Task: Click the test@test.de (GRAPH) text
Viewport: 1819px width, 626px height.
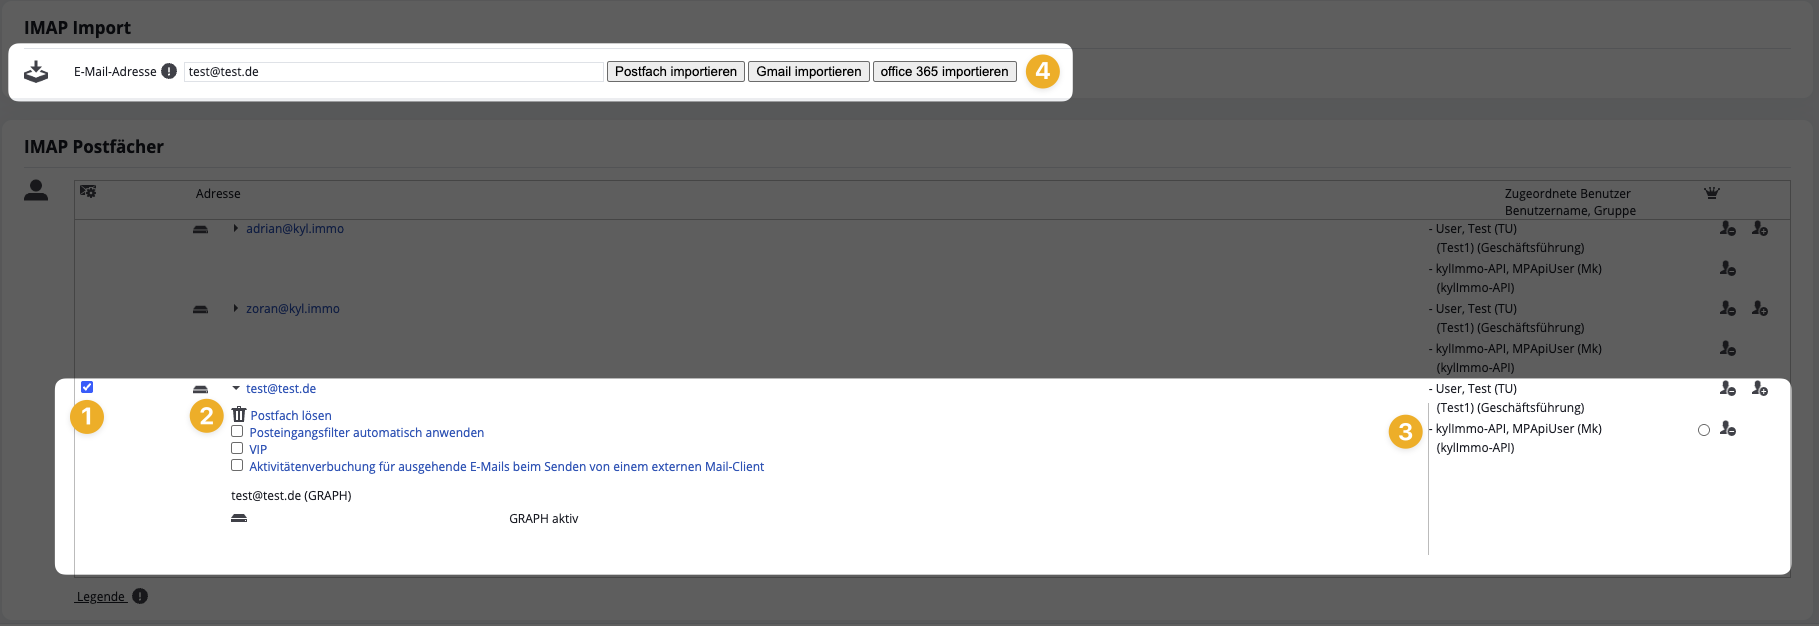Action: coord(291,496)
